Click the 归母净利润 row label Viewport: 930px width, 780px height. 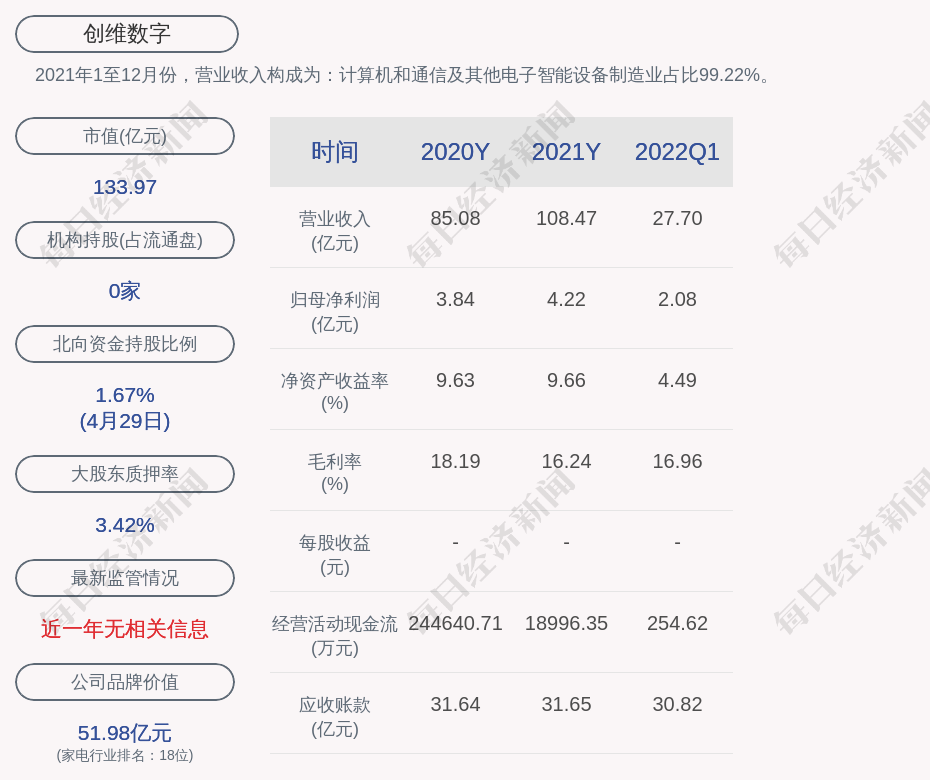335,312
